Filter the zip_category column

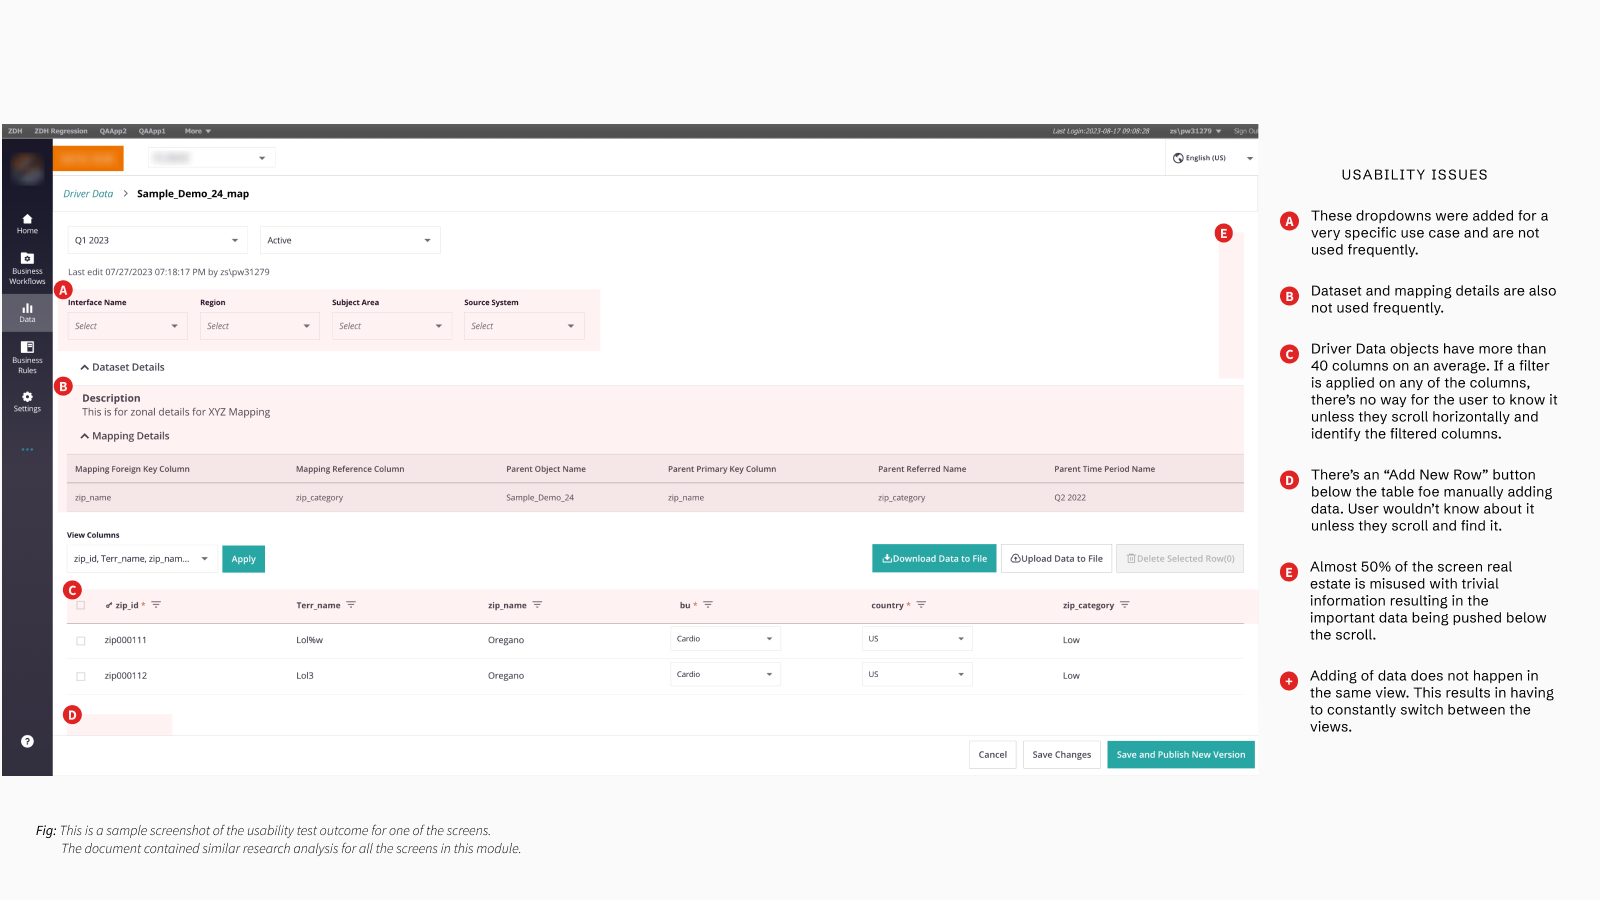pyautogui.click(x=1125, y=605)
